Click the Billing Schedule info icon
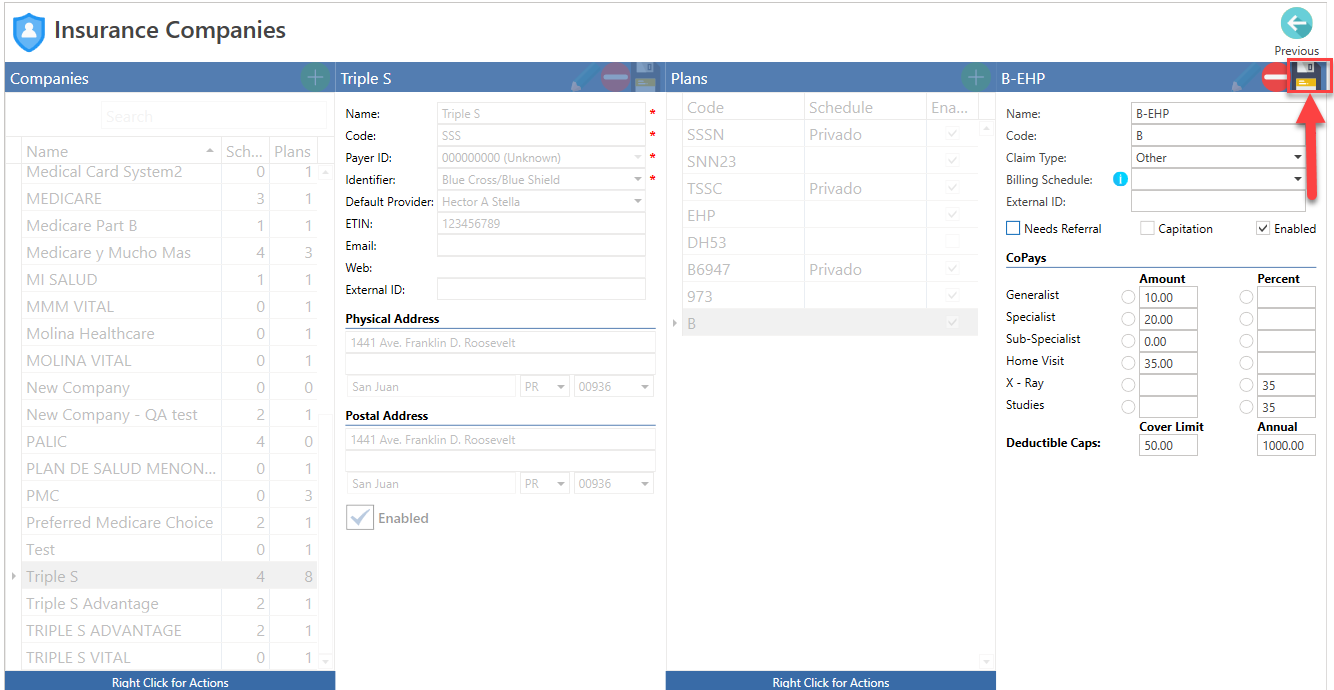The height and width of the screenshot is (690, 1334). [1120, 180]
